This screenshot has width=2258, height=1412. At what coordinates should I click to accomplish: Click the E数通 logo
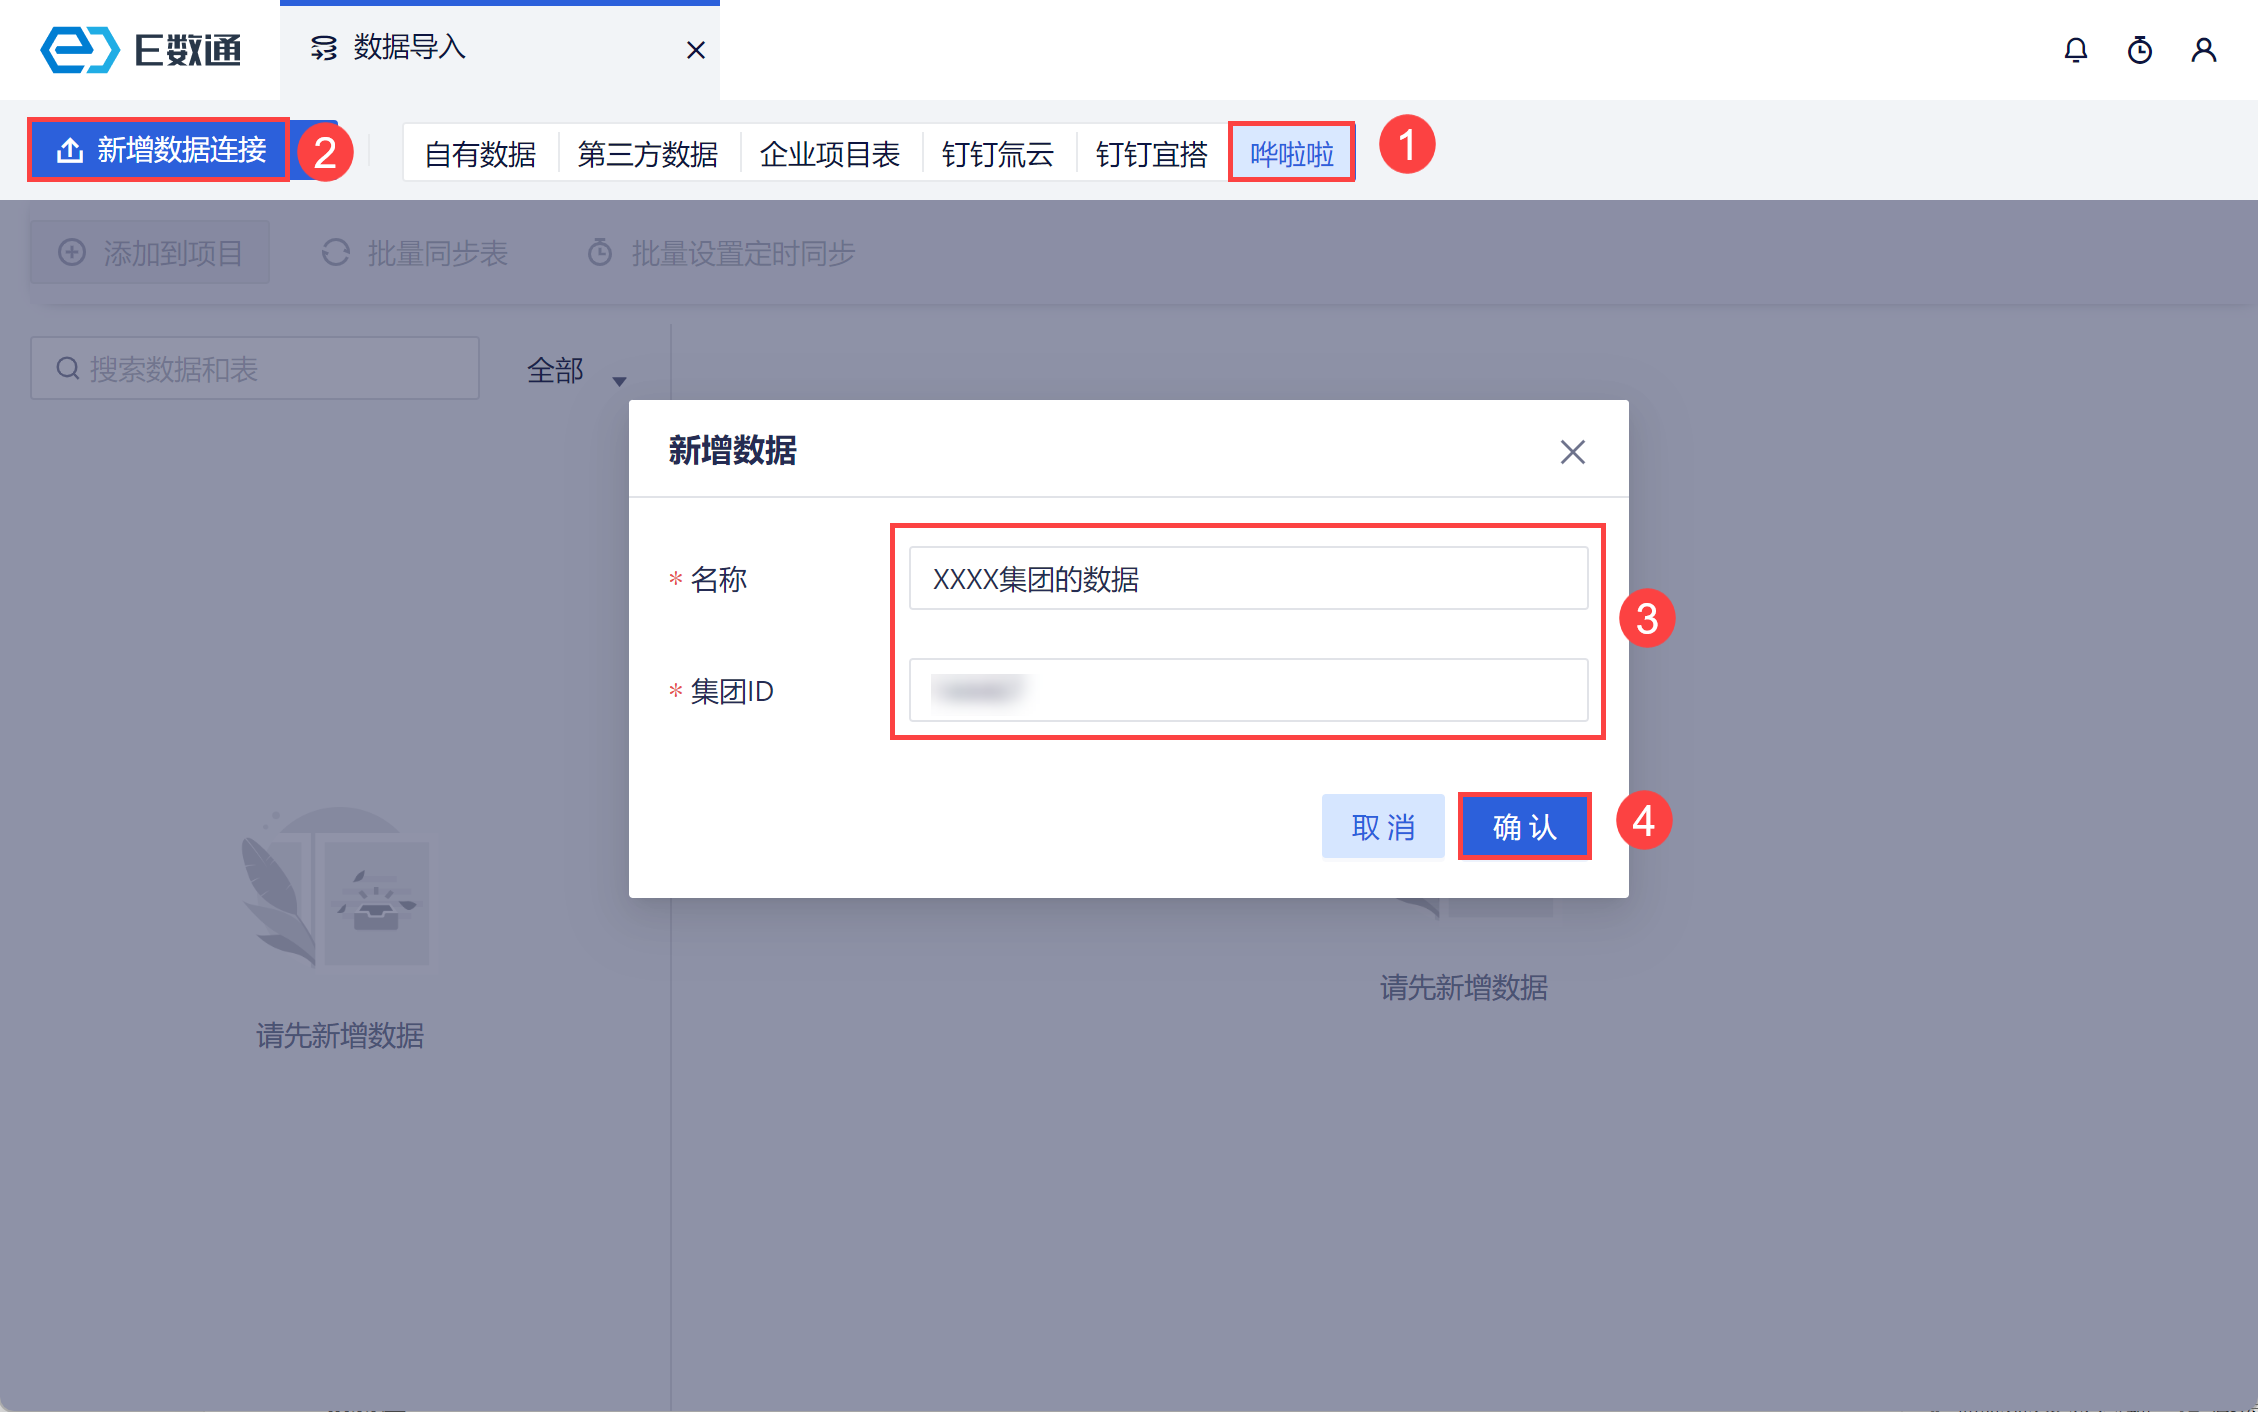[140, 50]
